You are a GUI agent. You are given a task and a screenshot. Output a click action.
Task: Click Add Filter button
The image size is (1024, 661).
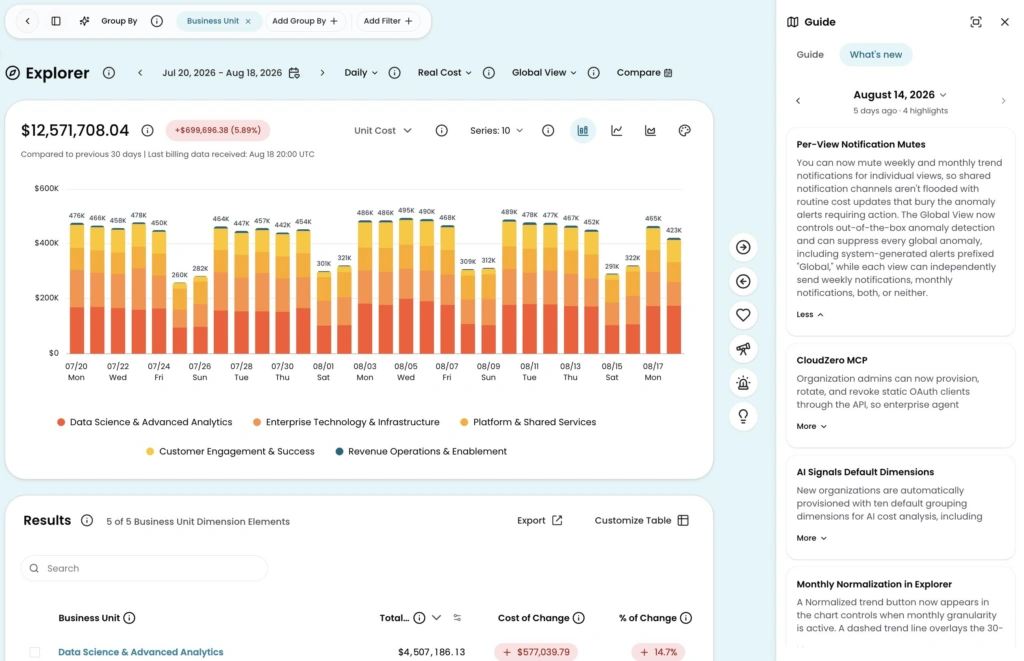[x=388, y=21]
